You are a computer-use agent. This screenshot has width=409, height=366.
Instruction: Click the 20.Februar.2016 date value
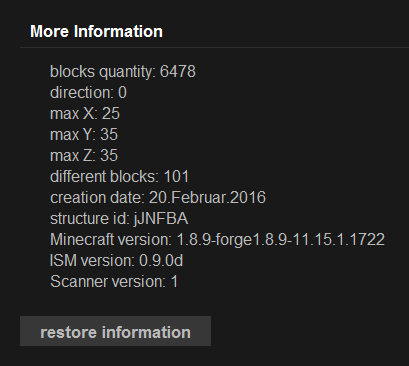pos(207,197)
